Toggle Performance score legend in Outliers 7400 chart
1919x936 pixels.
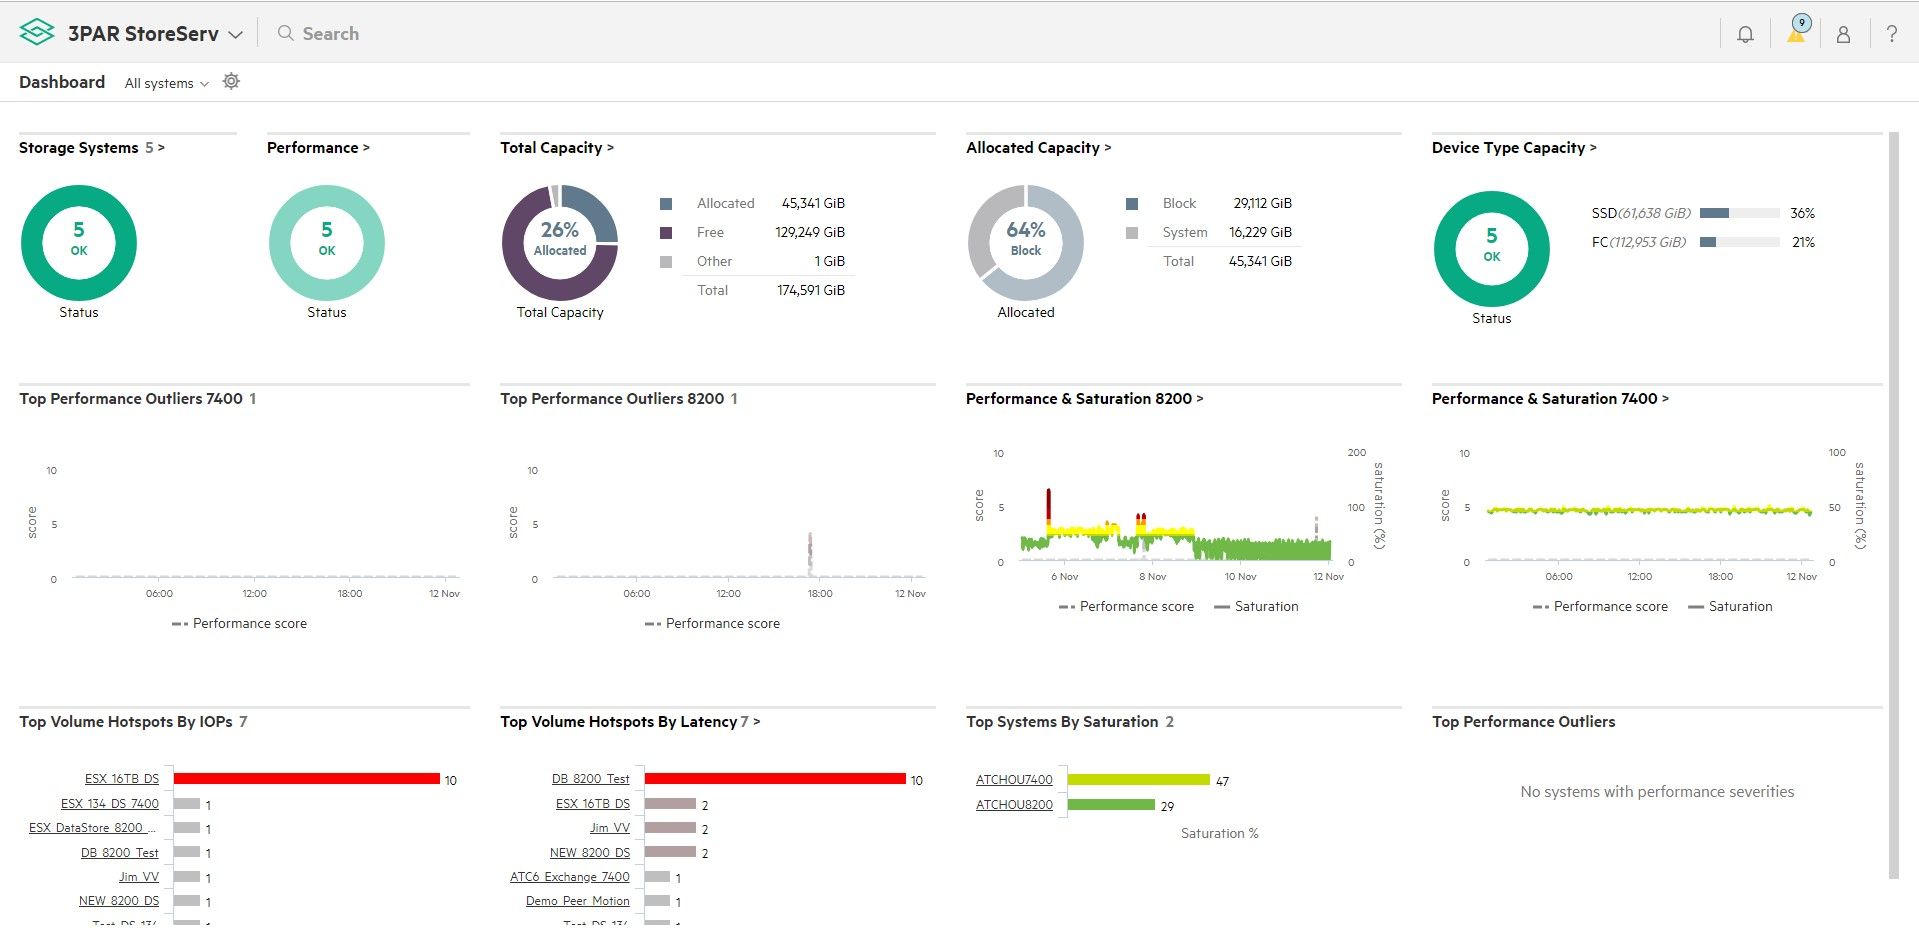(239, 623)
